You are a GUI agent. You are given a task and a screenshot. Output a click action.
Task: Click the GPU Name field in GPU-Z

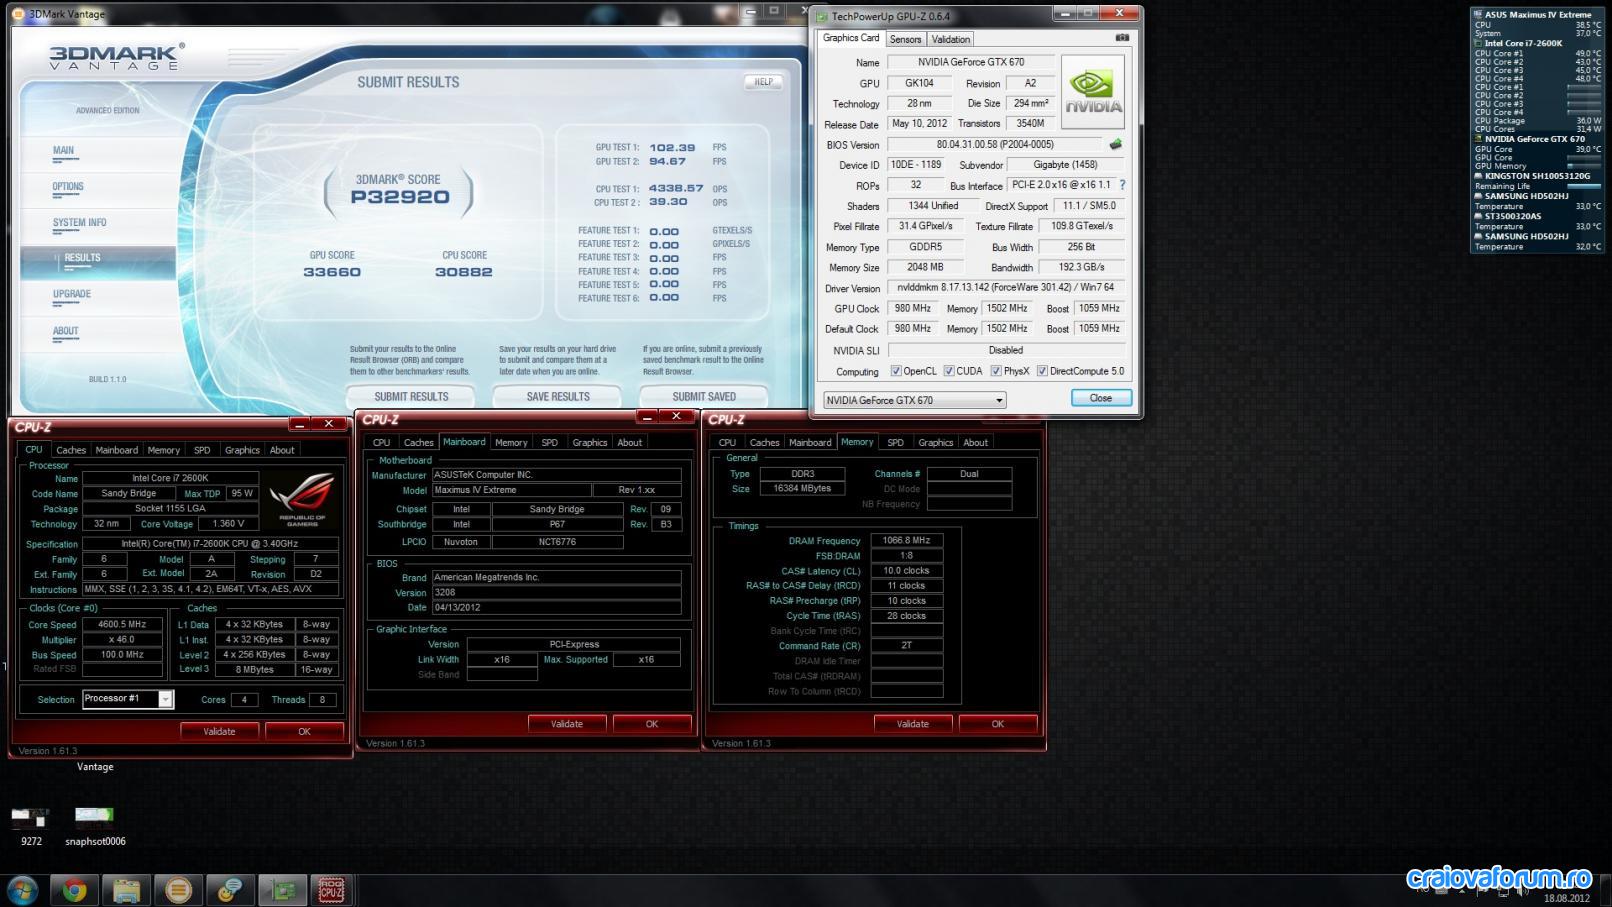tap(971, 62)
